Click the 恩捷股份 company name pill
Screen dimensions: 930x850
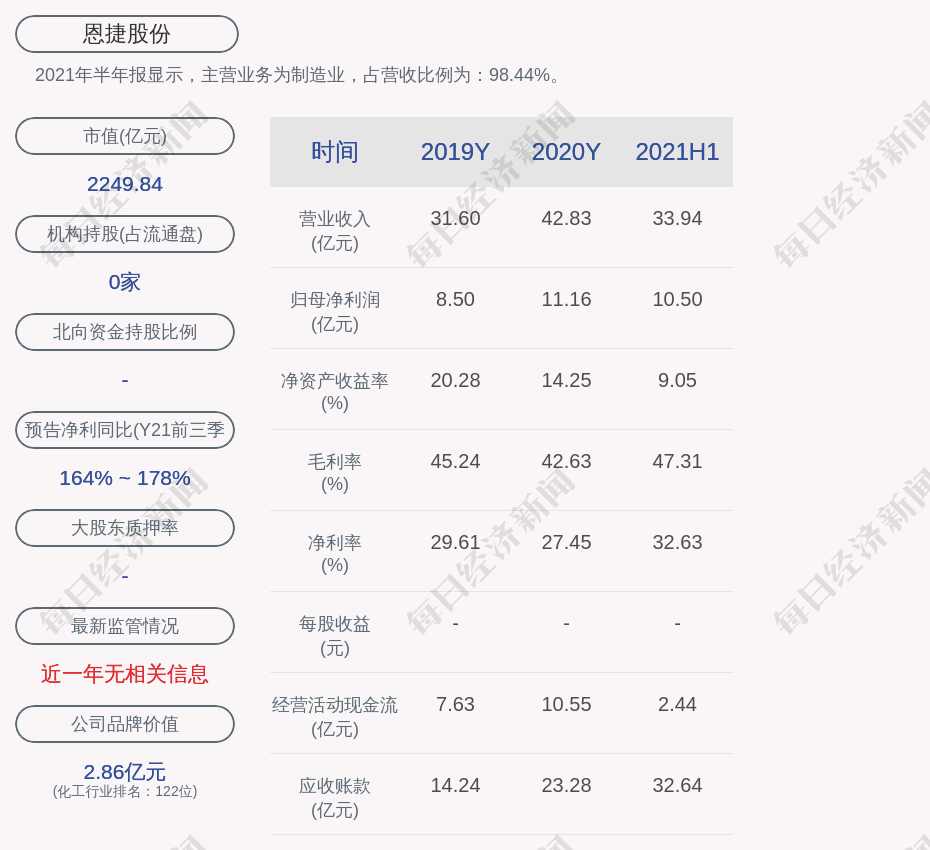126,34
